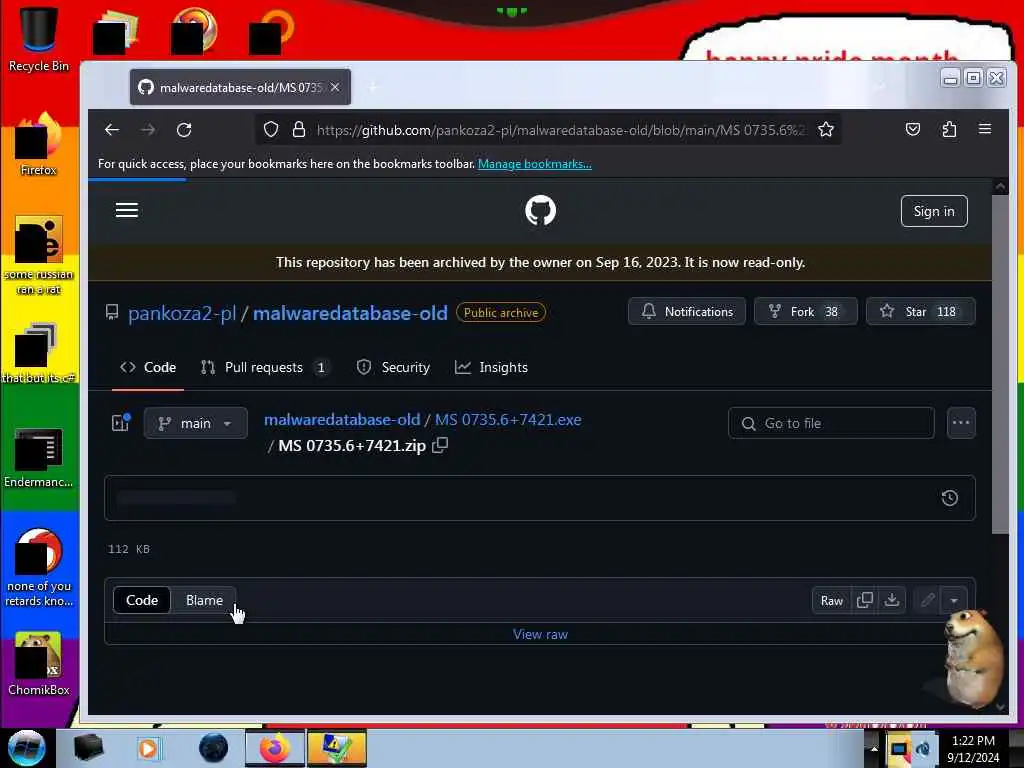Open the Firefox extensions puzzle icon
The height and width of the screenshot is (768, 1024).
tap(950, 129)
